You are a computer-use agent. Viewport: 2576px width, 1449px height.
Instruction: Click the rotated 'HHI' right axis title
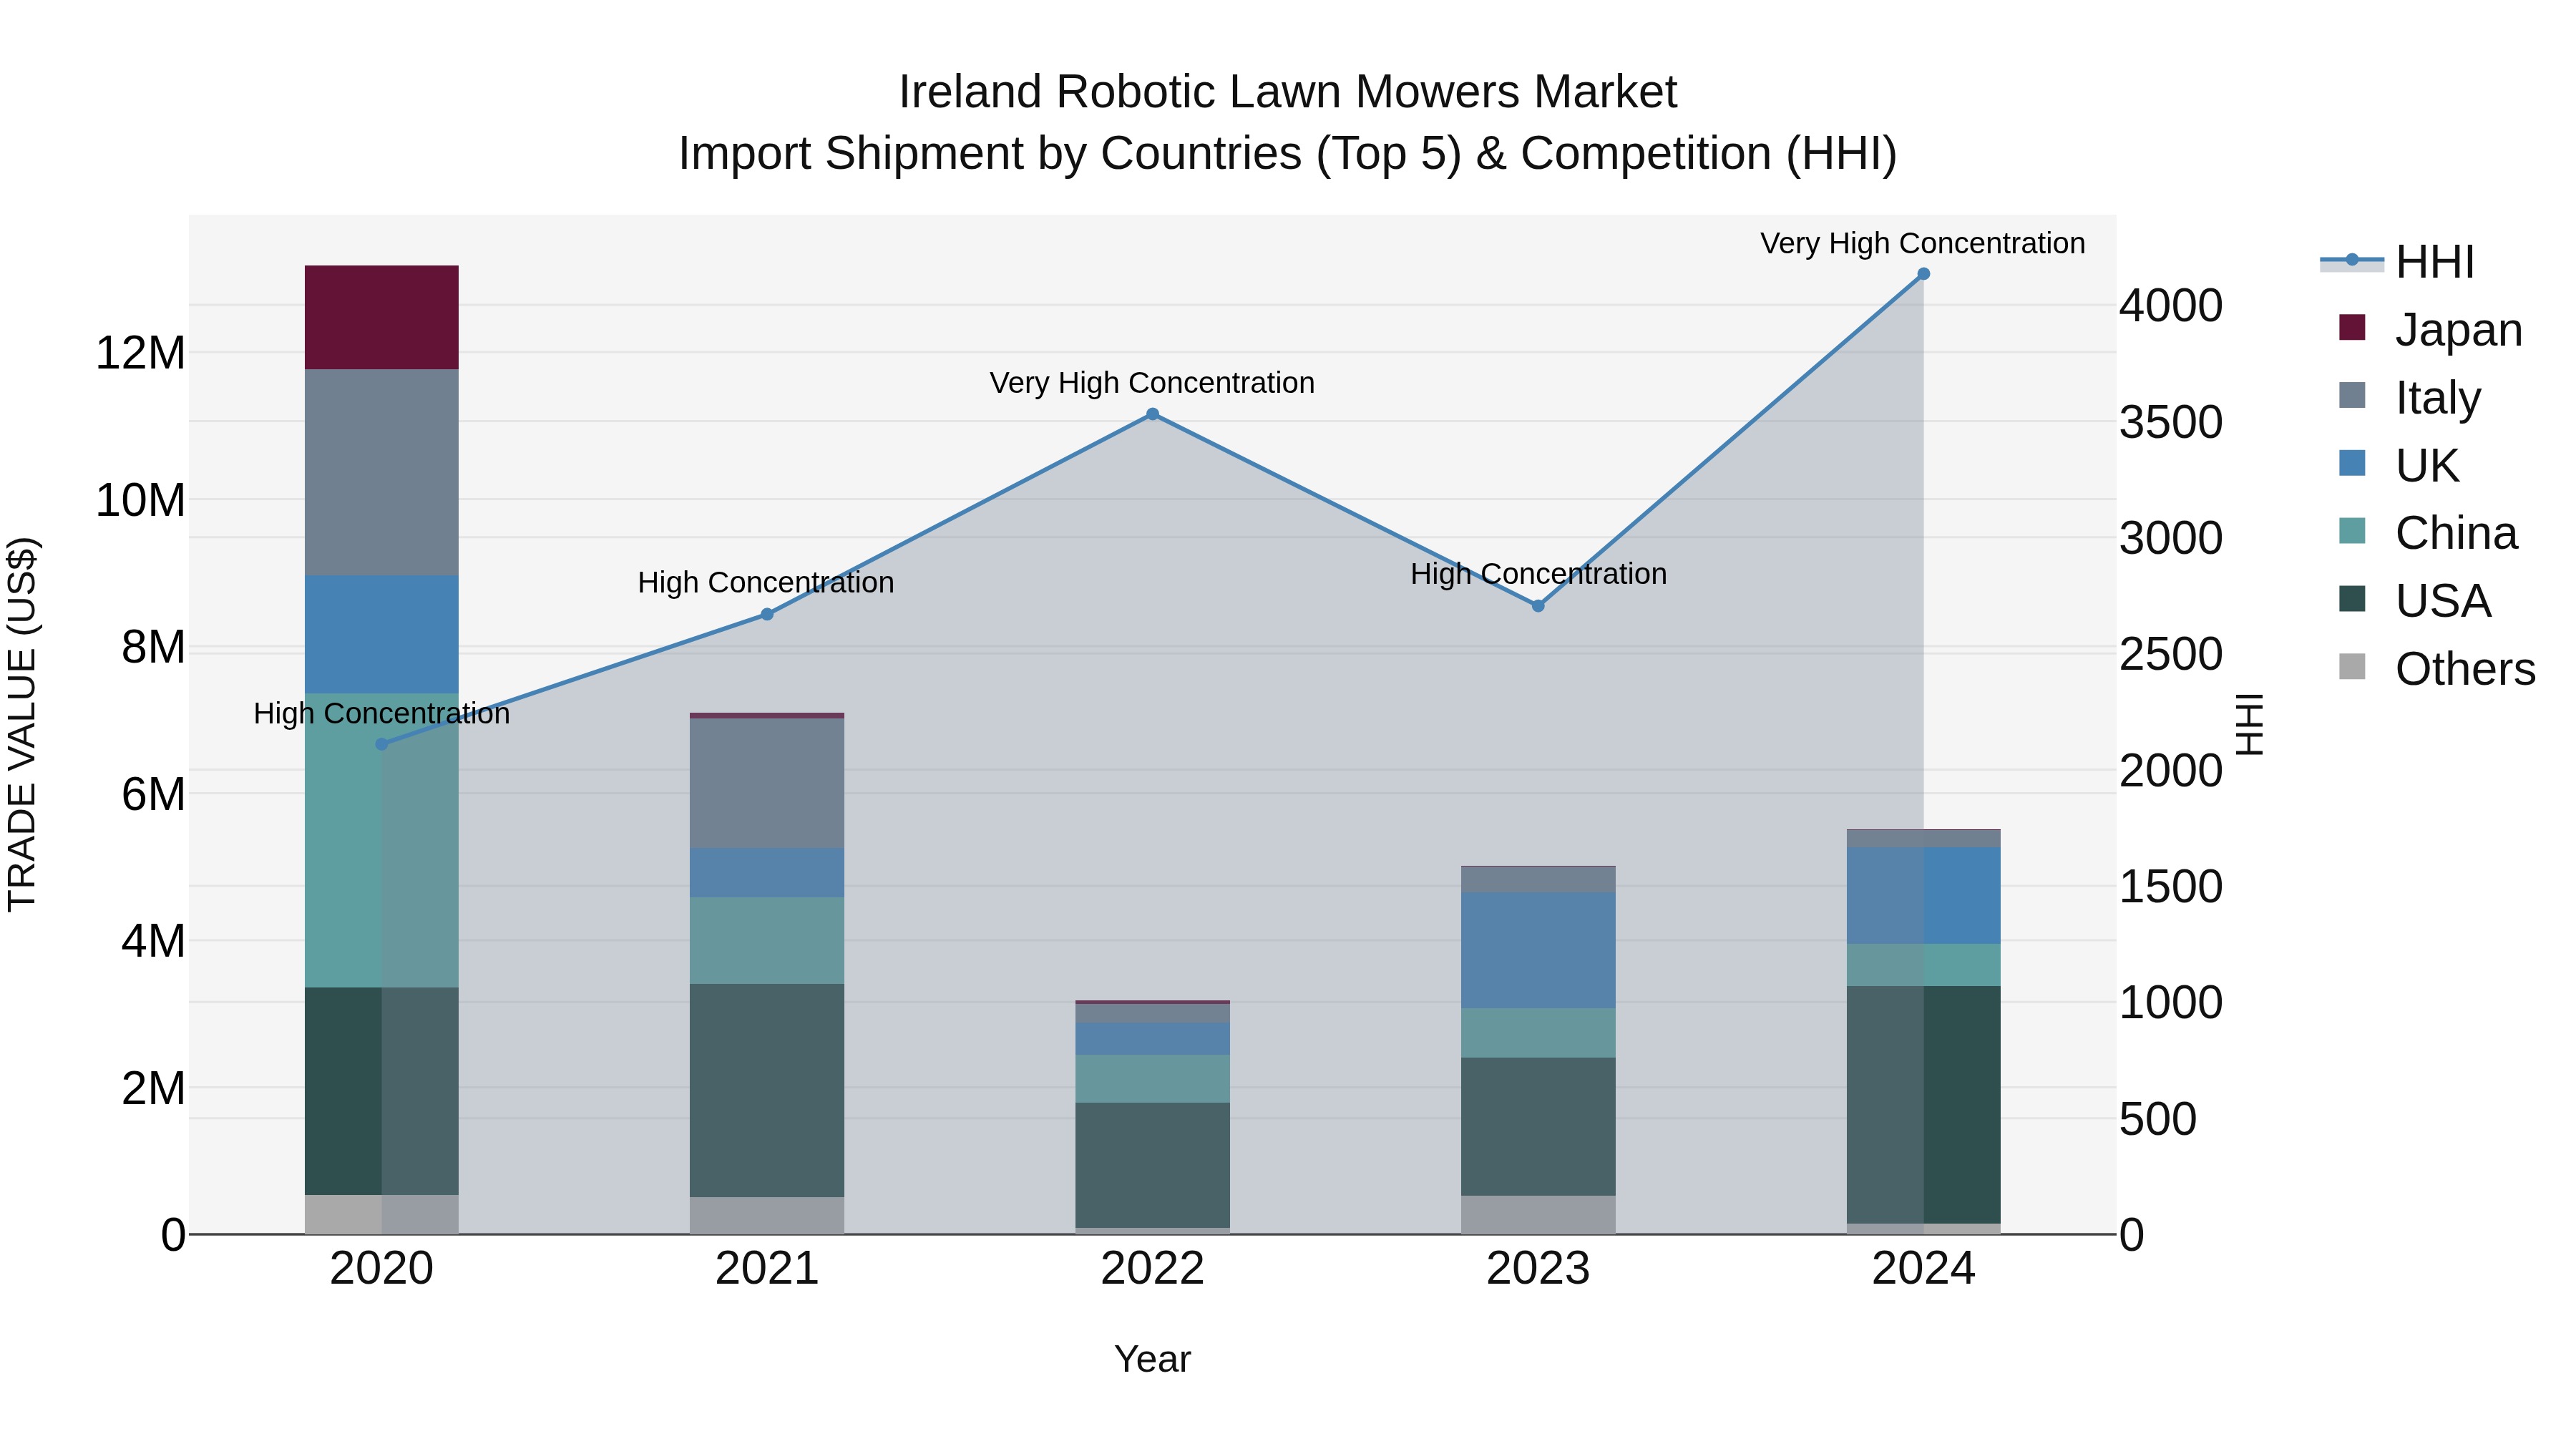(2249, 724)
